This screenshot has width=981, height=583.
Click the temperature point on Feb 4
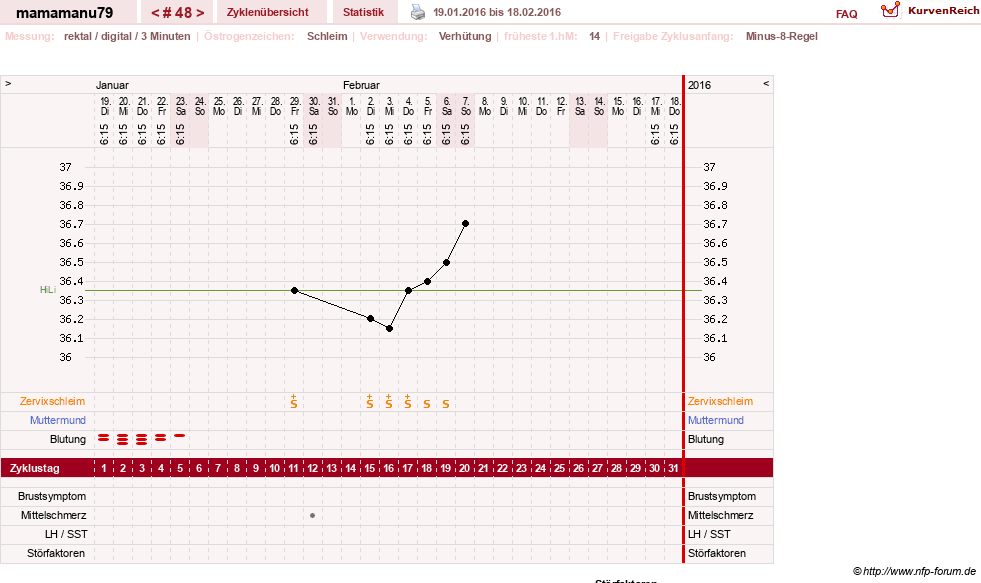(x=409, y=290)
